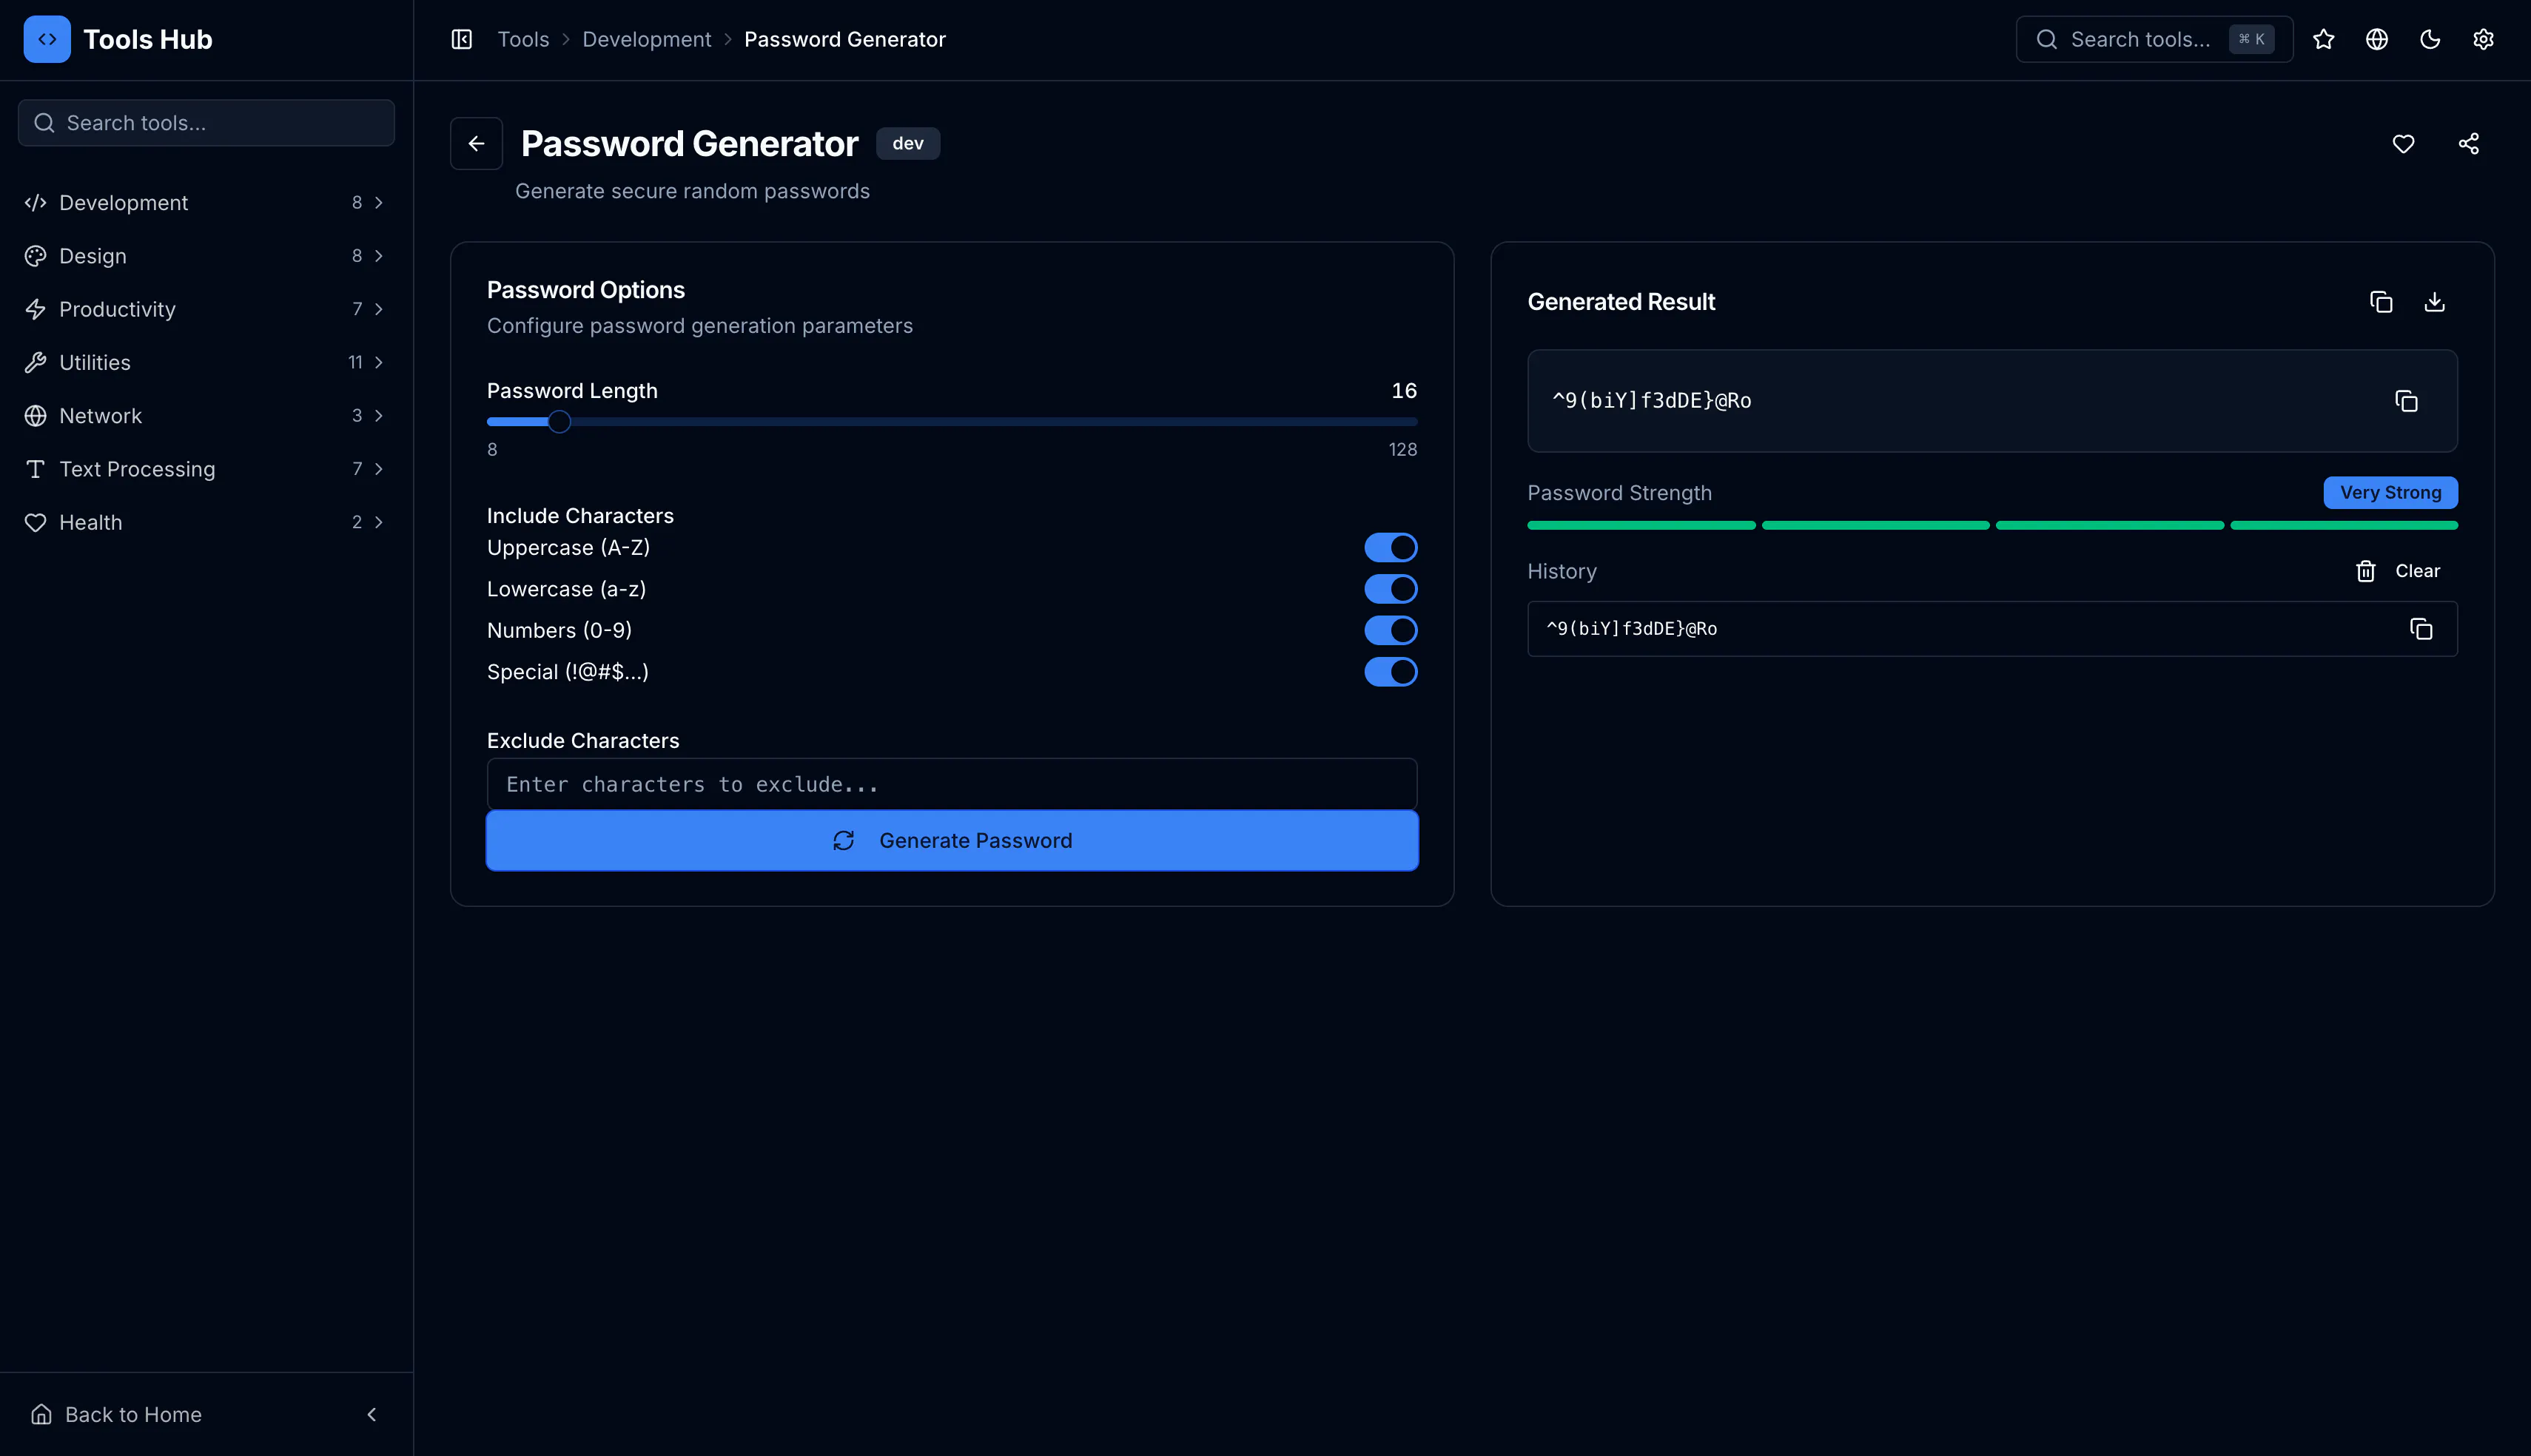Focus the top-right Search tools box
Screen dimensions: 2531x1456
click(x=2154, y=40)
